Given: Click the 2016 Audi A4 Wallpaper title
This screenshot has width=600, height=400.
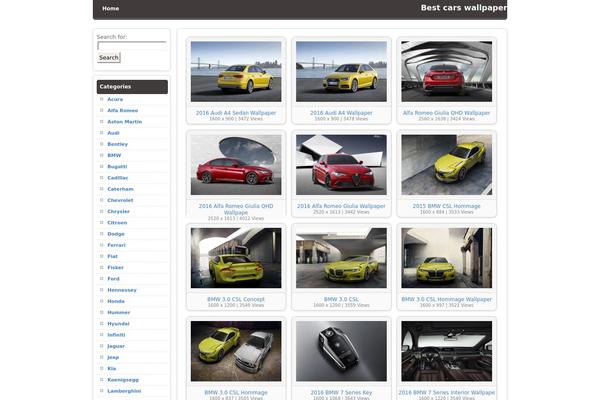Looking at the screenshot, I should coord(341,113).
